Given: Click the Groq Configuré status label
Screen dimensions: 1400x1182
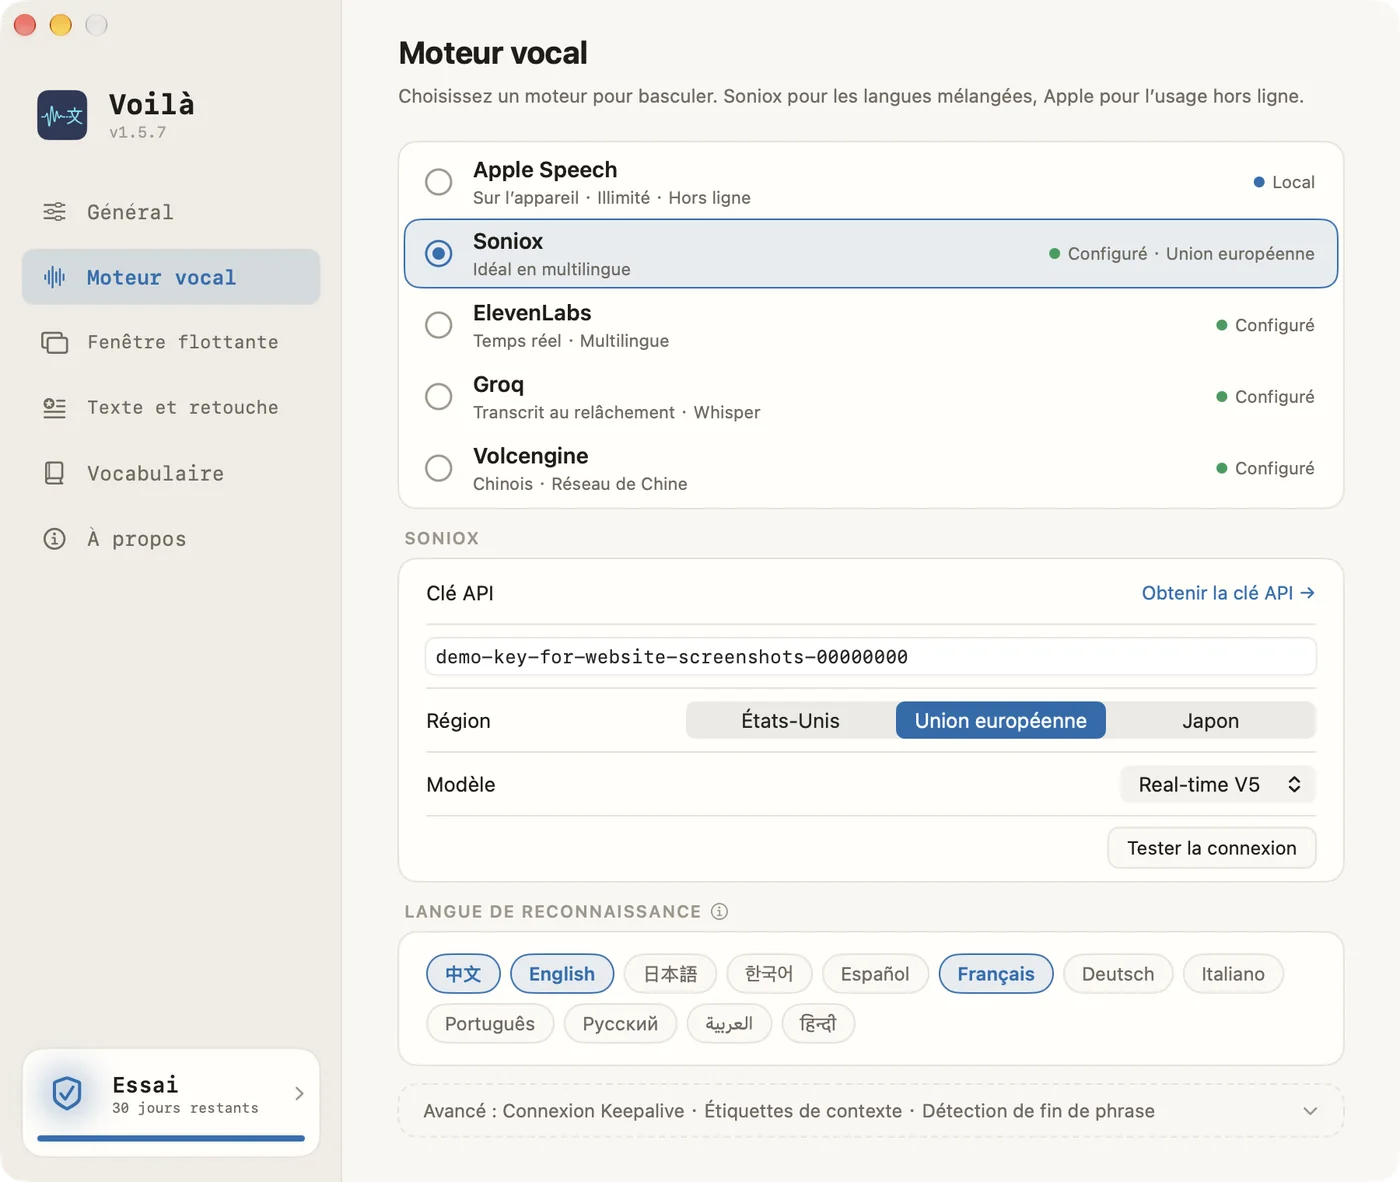Looking at the screenshot, I should click(1265, 397).
